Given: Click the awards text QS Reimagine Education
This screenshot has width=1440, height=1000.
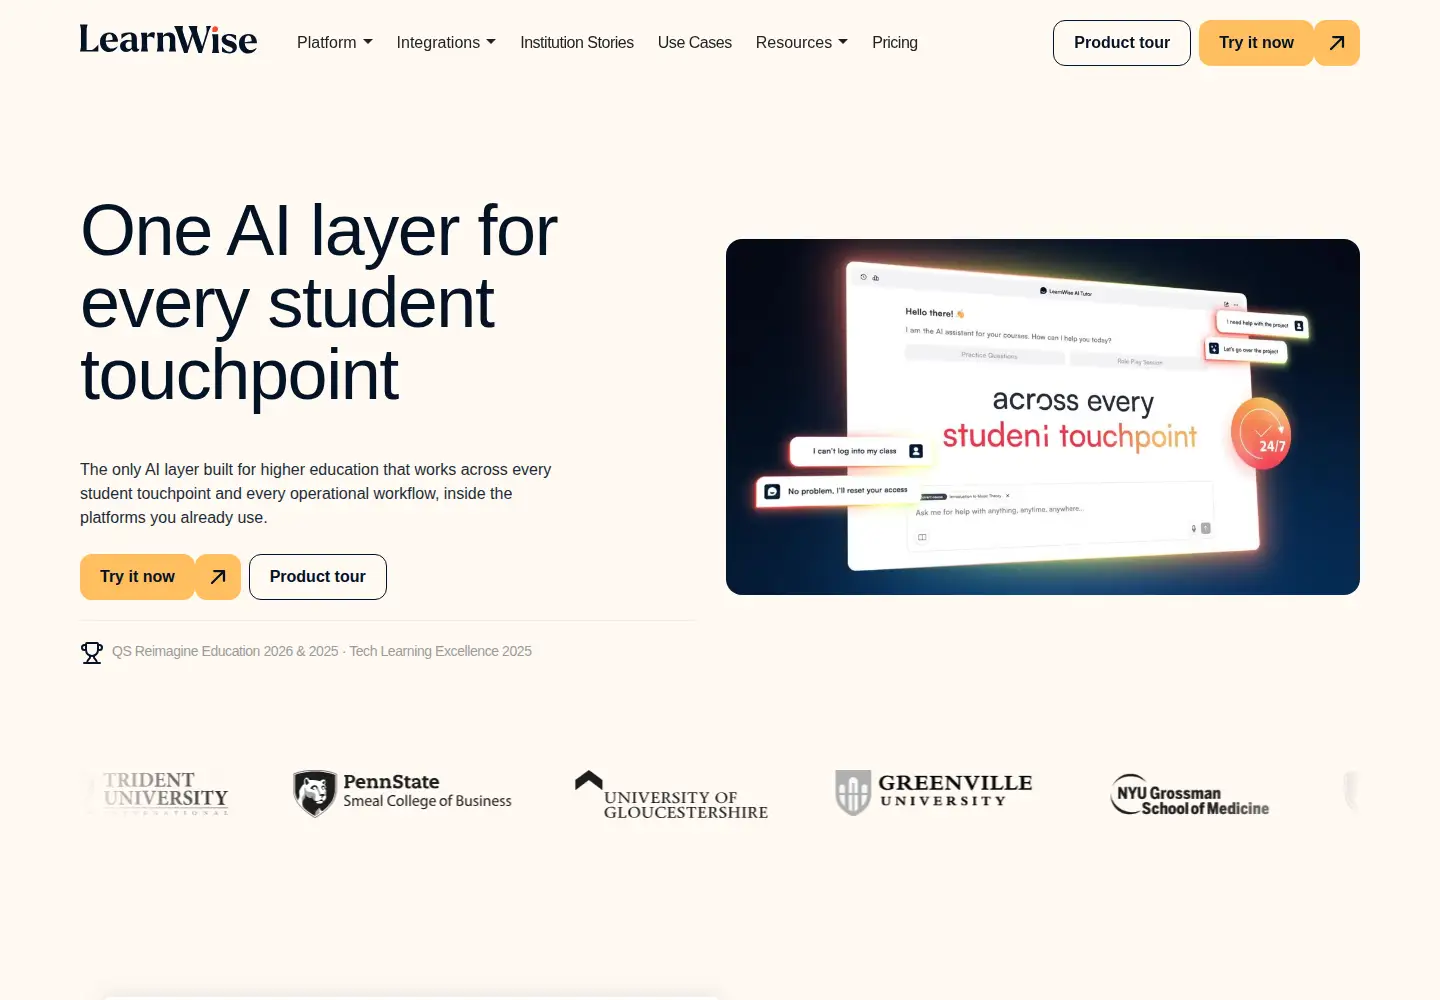Looking at the screenshot, I should click(x=322, y=651).
